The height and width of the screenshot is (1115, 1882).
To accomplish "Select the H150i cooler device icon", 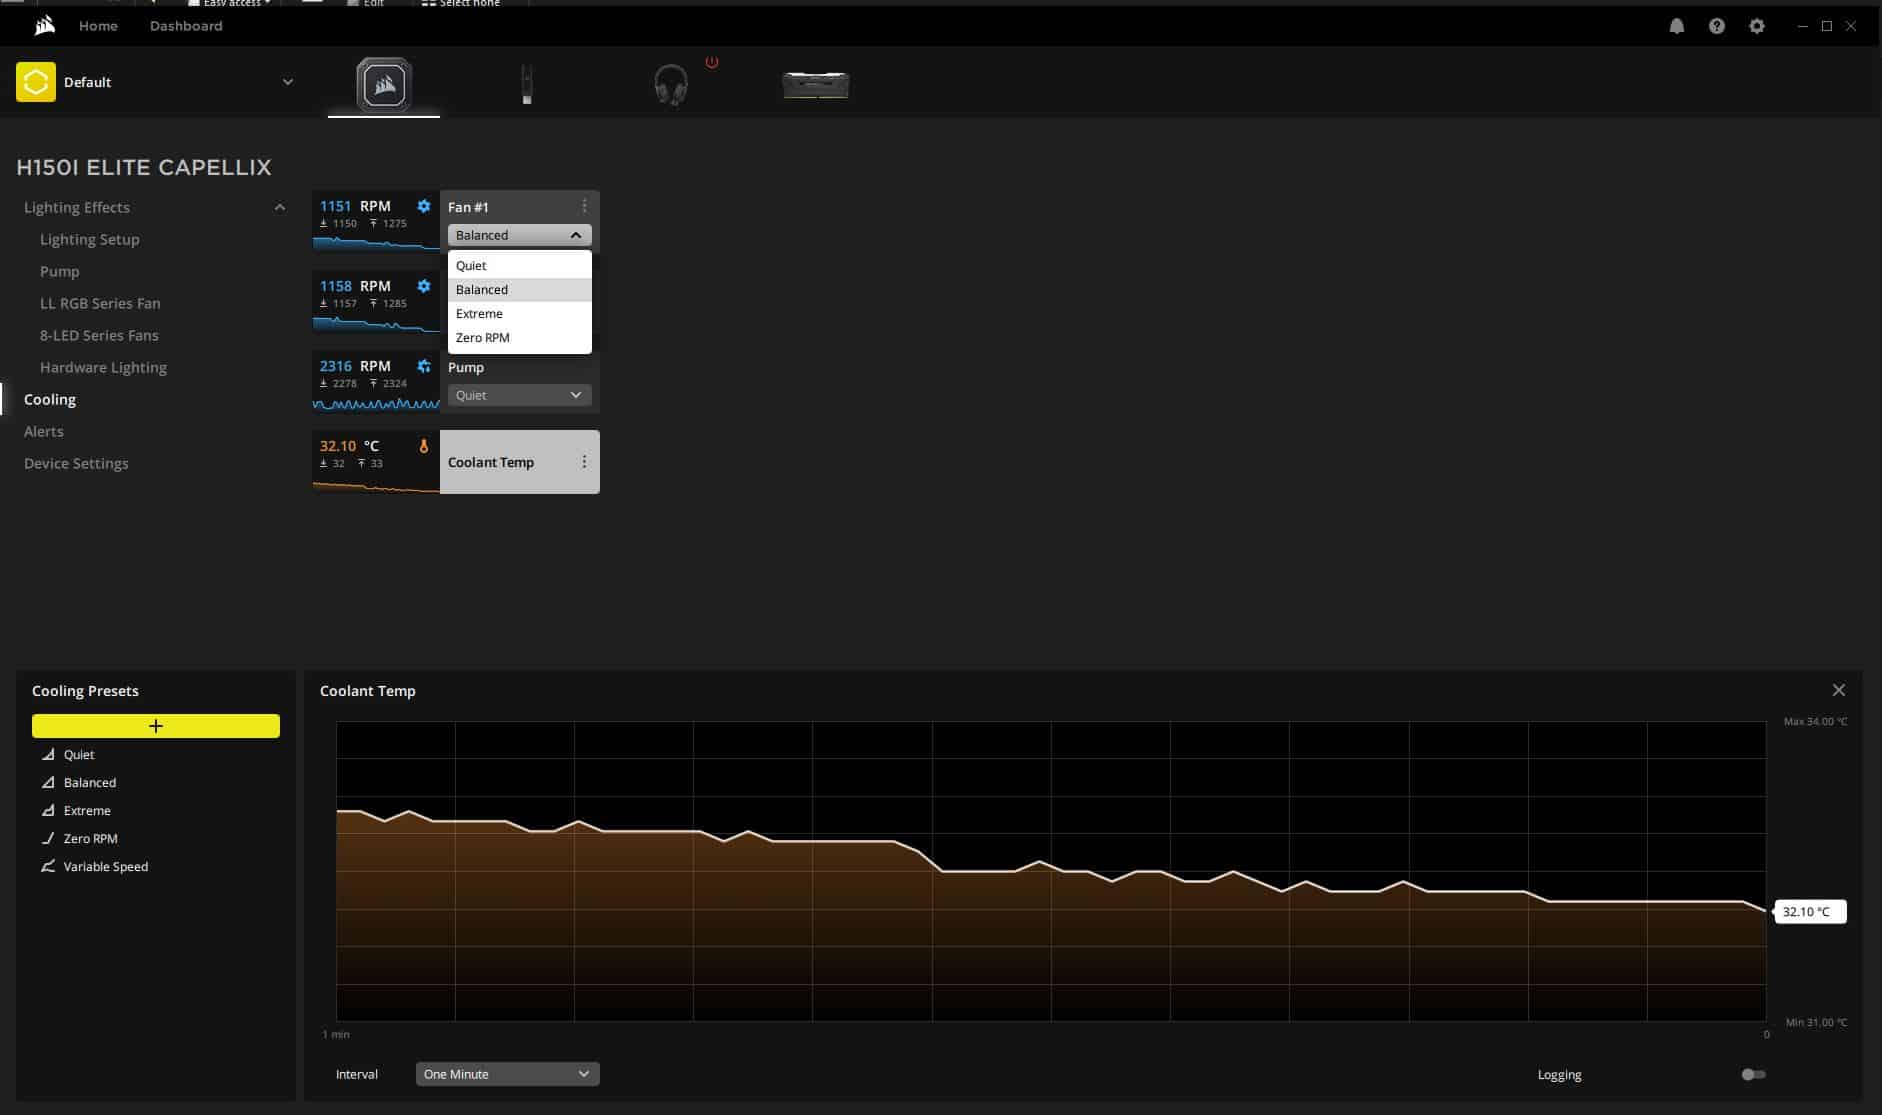I will click(x=384, y=85).
